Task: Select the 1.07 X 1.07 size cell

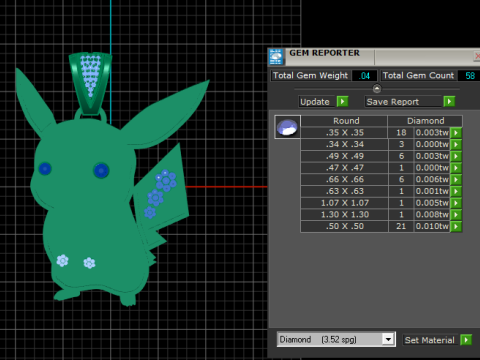Action: 345,203
